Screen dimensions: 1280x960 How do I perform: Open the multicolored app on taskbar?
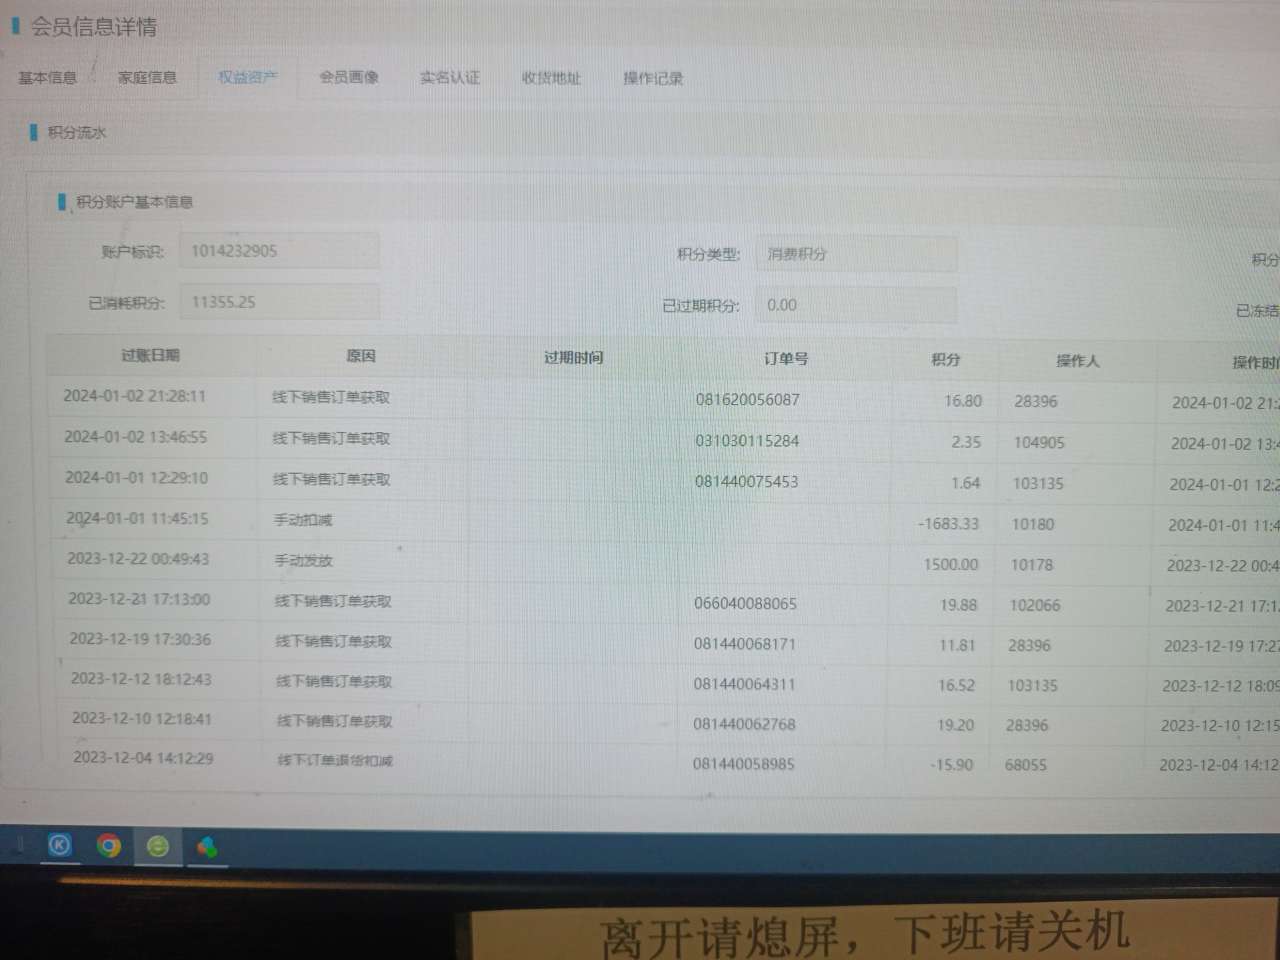(207, 847)
